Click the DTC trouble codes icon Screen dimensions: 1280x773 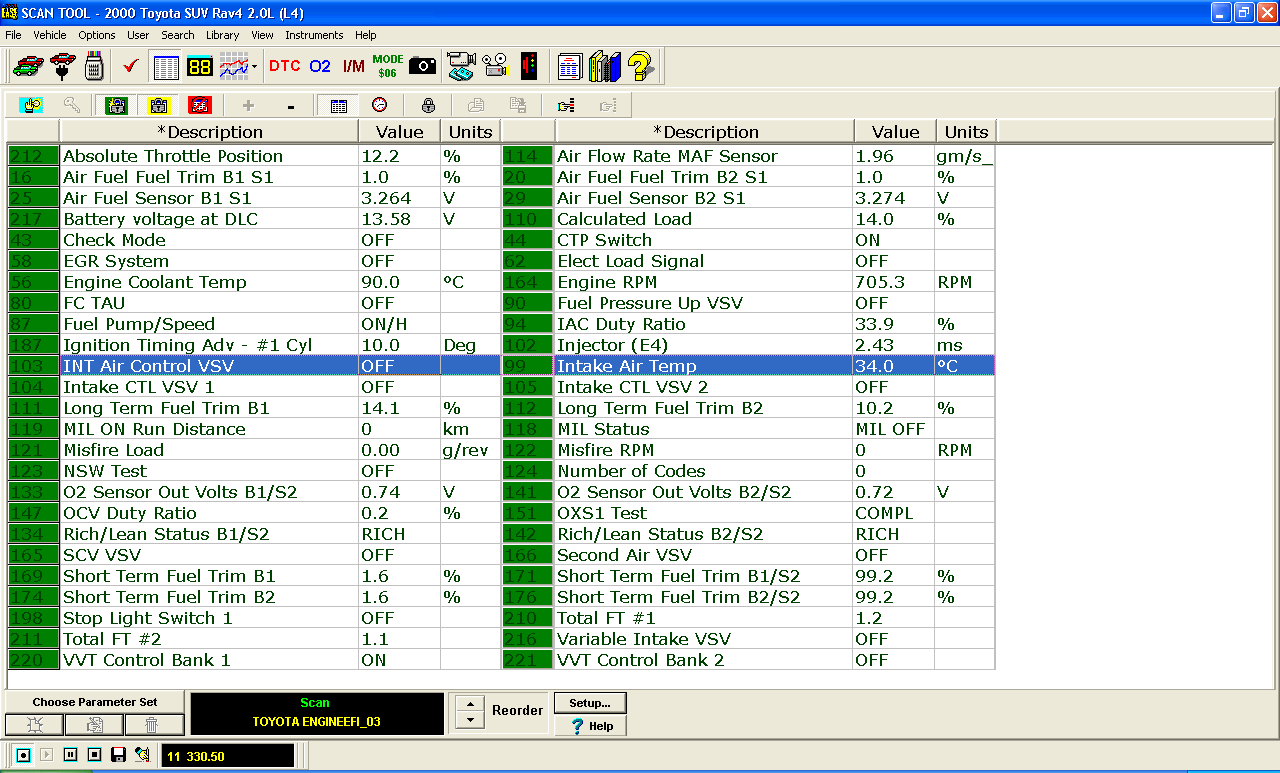tap(284, 66)
